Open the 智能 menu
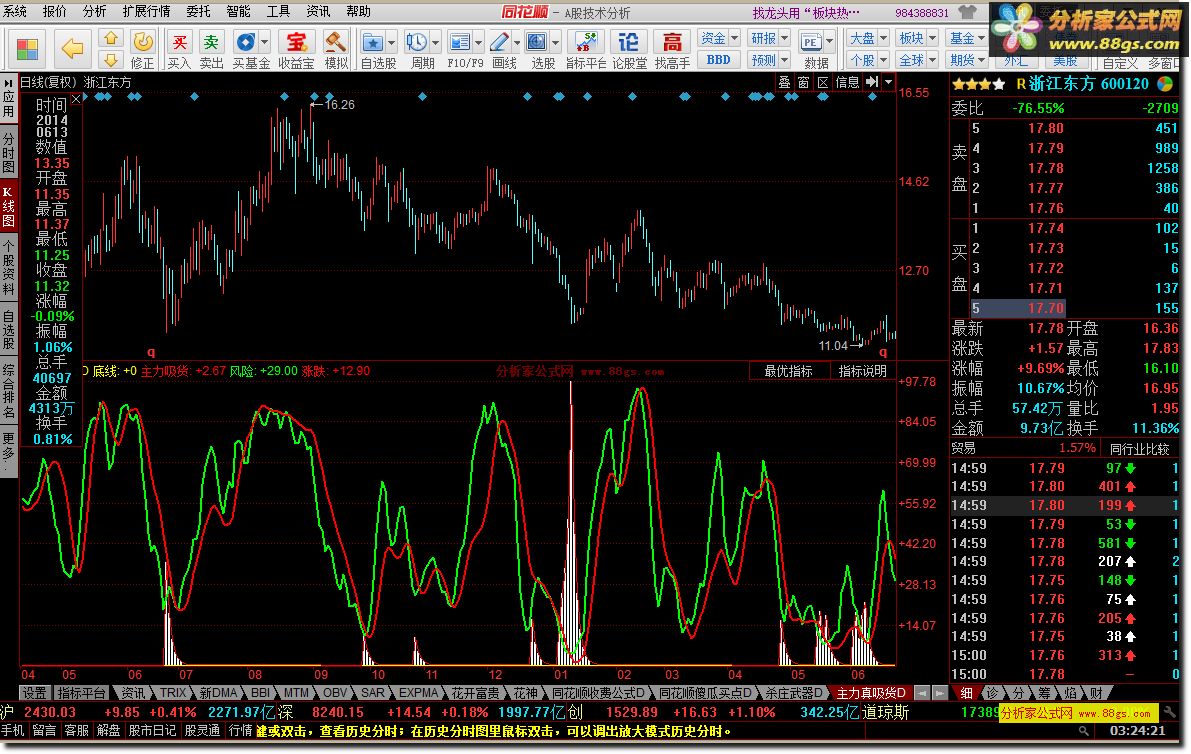The height and width of the screenshot is (754, 1191). click(x=238, y=11)
